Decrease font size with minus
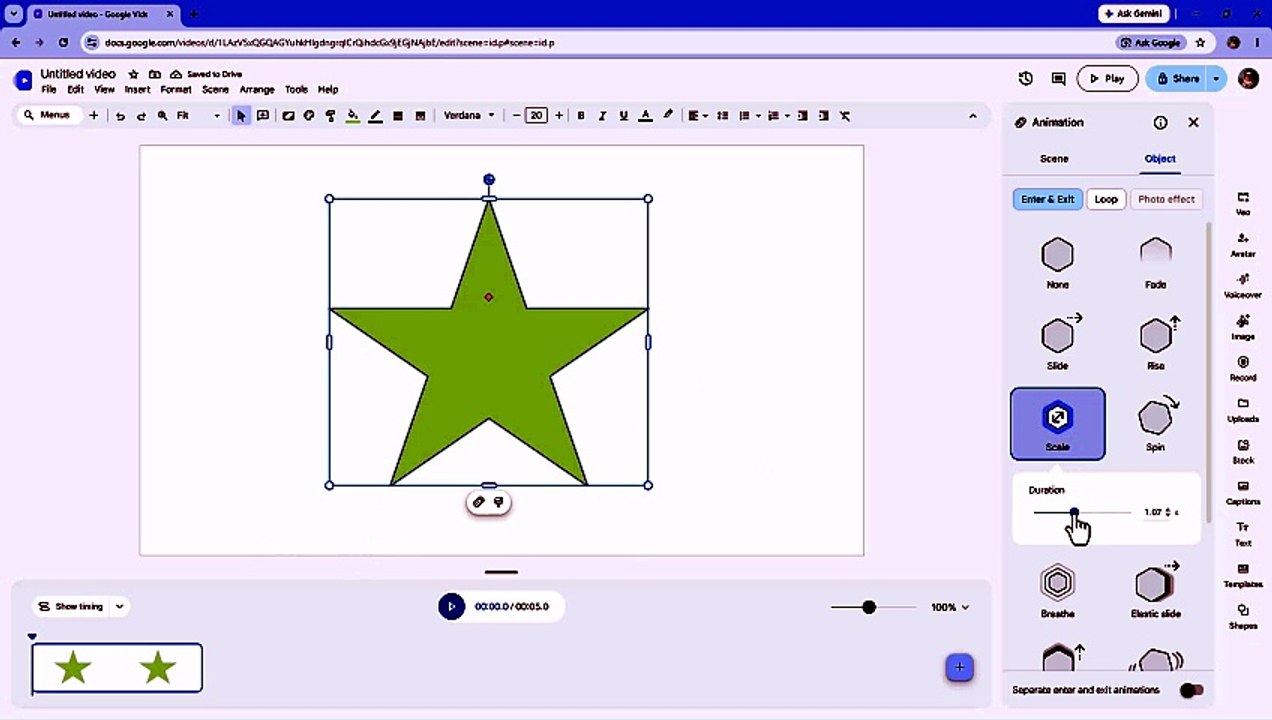 [516, 116]
